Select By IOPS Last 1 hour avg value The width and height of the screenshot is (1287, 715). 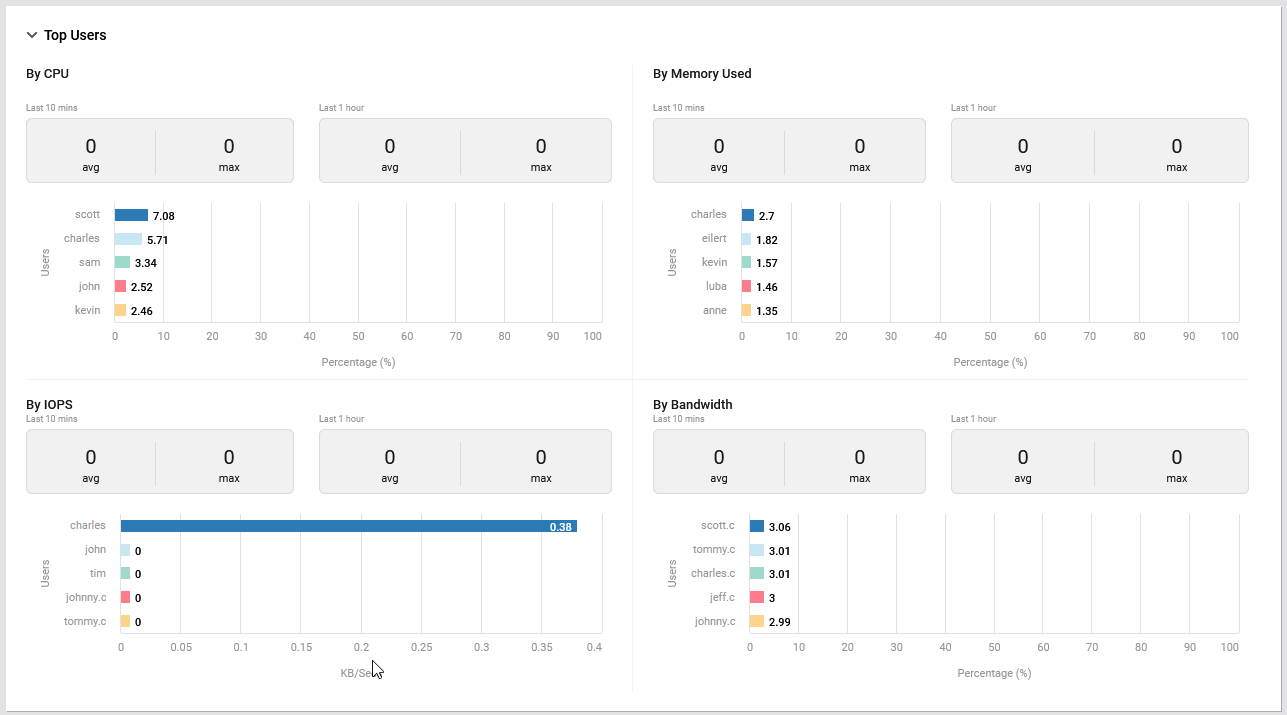[x=390, y=458]
